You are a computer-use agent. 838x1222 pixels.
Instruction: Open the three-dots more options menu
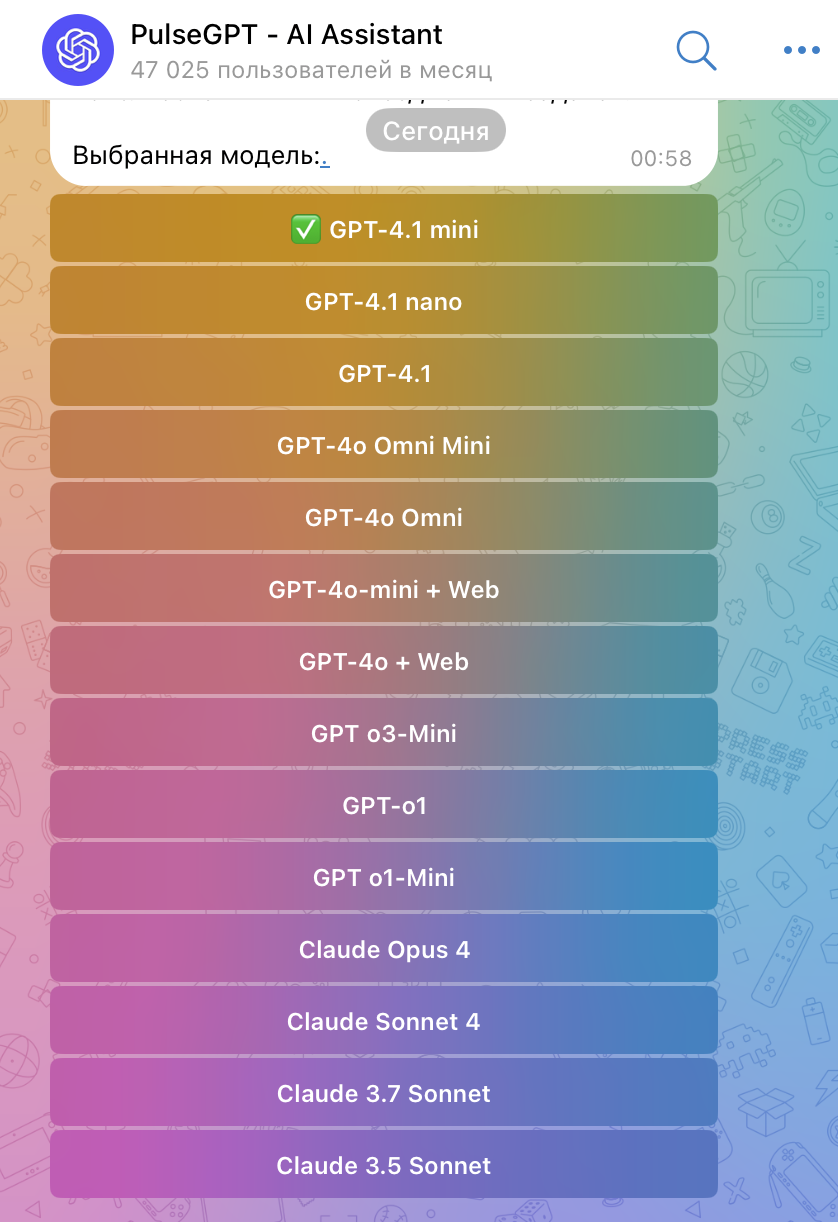click(x=801, y=50)
